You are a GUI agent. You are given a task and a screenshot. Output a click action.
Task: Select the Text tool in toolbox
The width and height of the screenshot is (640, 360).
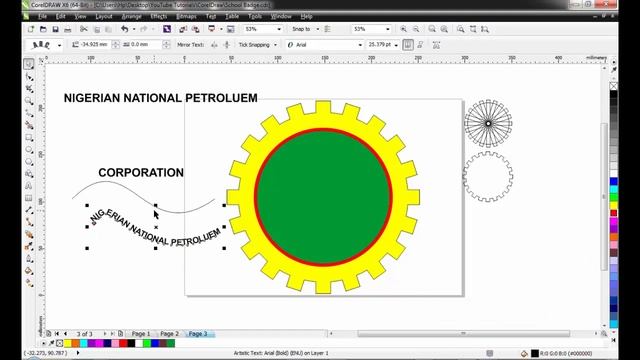coord(29,186)
